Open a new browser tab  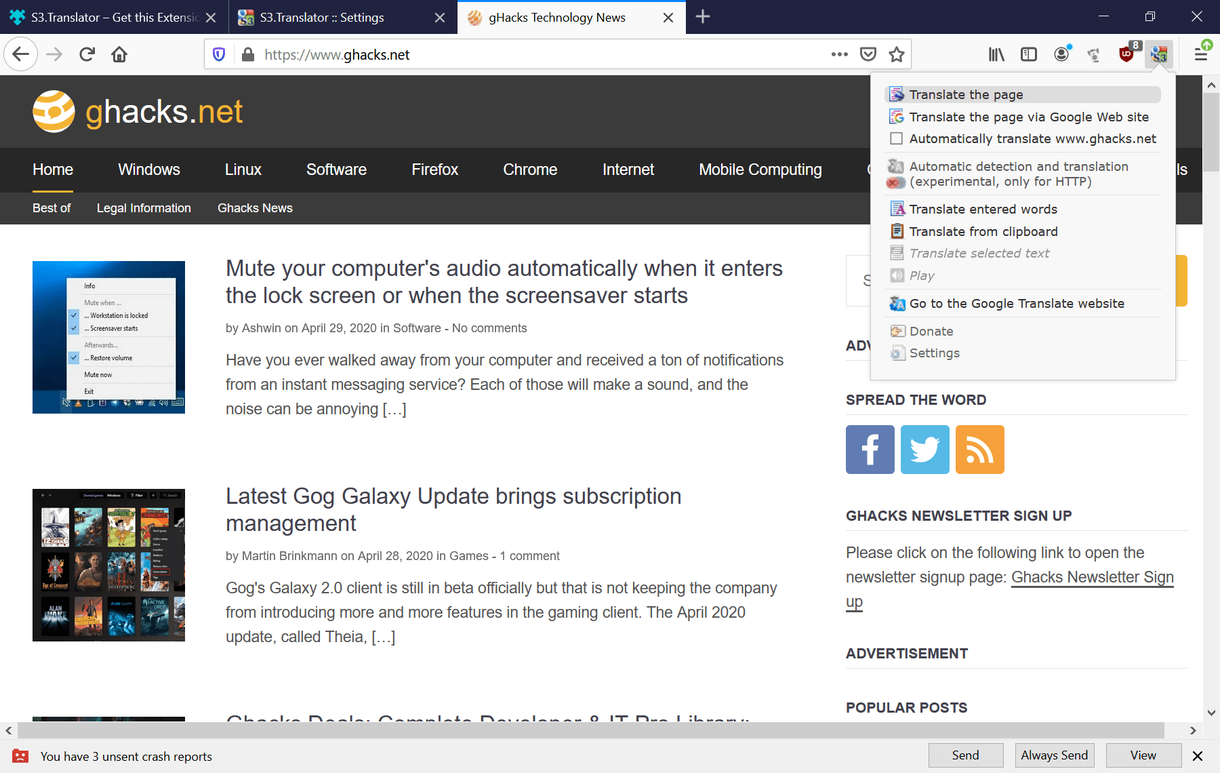(x=703, y=17)
